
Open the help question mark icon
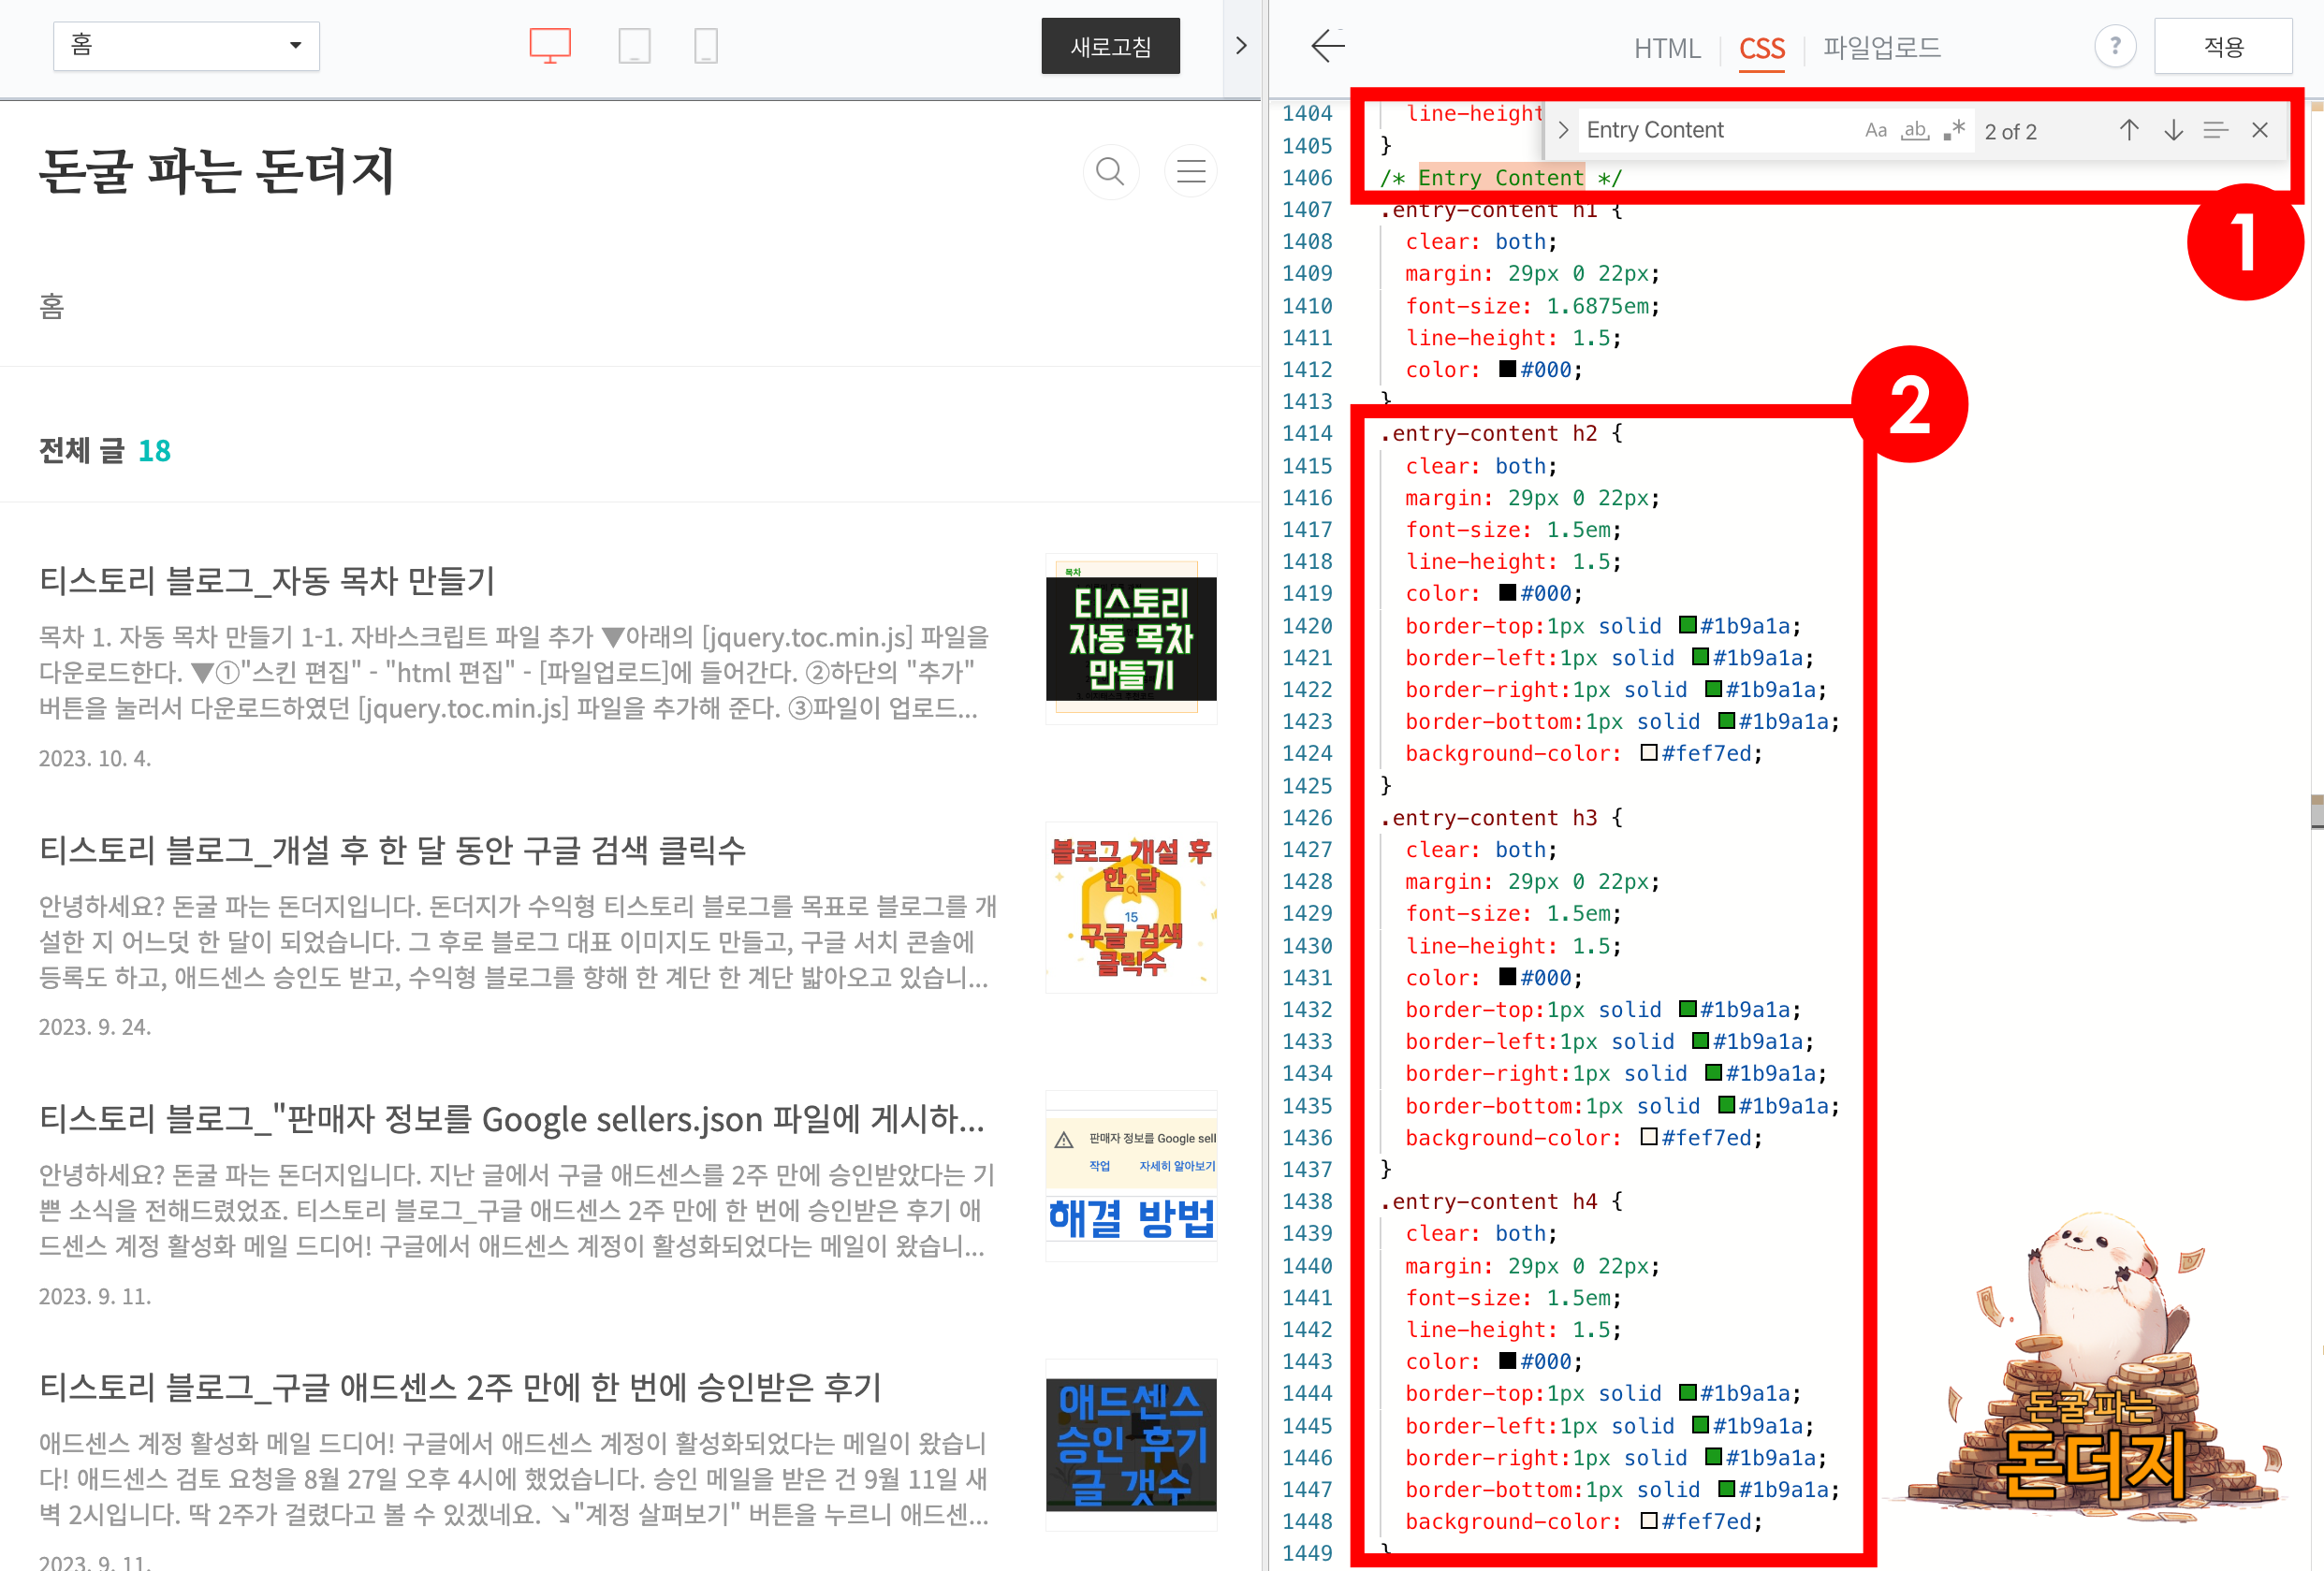2115,46
